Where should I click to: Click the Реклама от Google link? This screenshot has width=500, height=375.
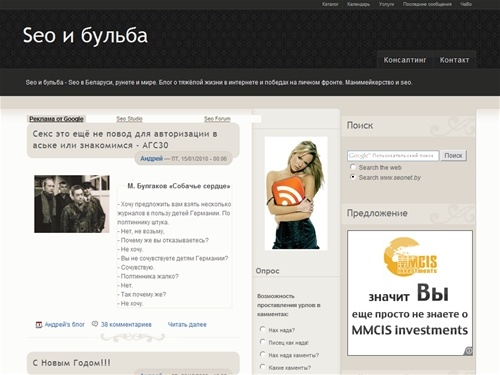56,119
